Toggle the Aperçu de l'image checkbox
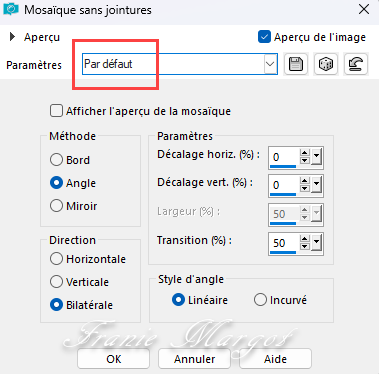The image size is (379, 374). click(x=264, y=37)
